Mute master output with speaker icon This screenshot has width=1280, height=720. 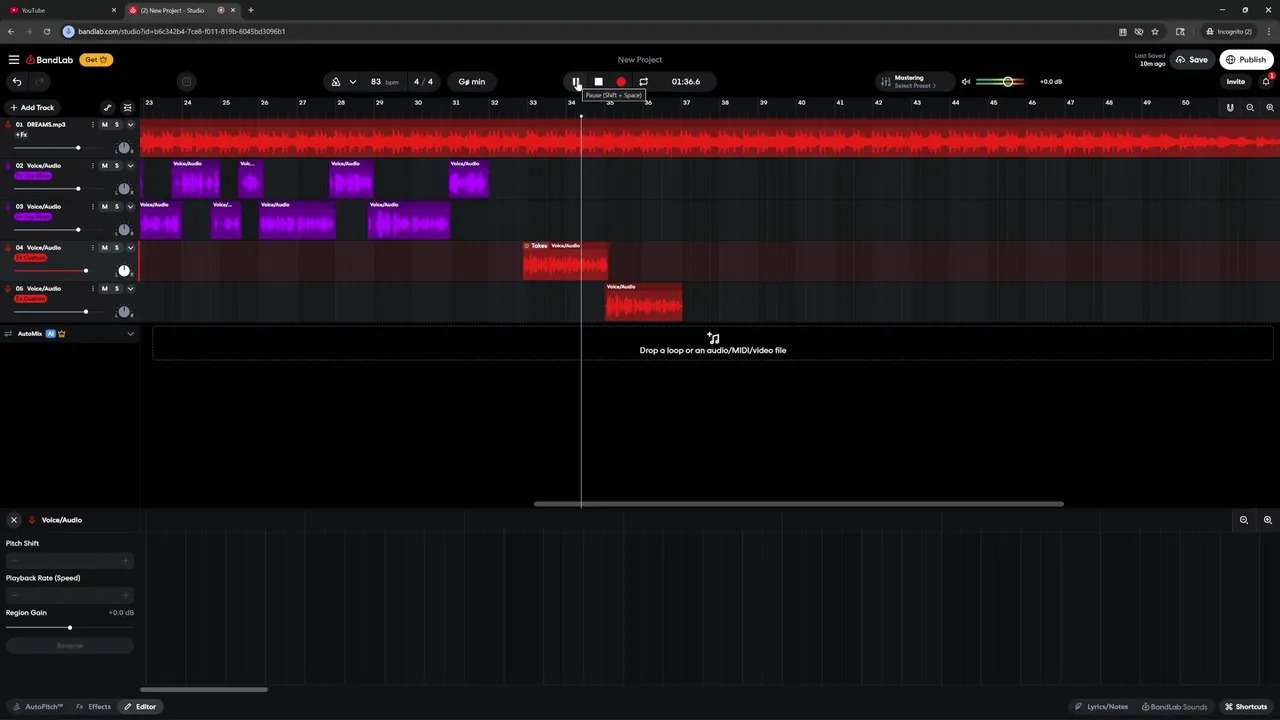(966, 82)
